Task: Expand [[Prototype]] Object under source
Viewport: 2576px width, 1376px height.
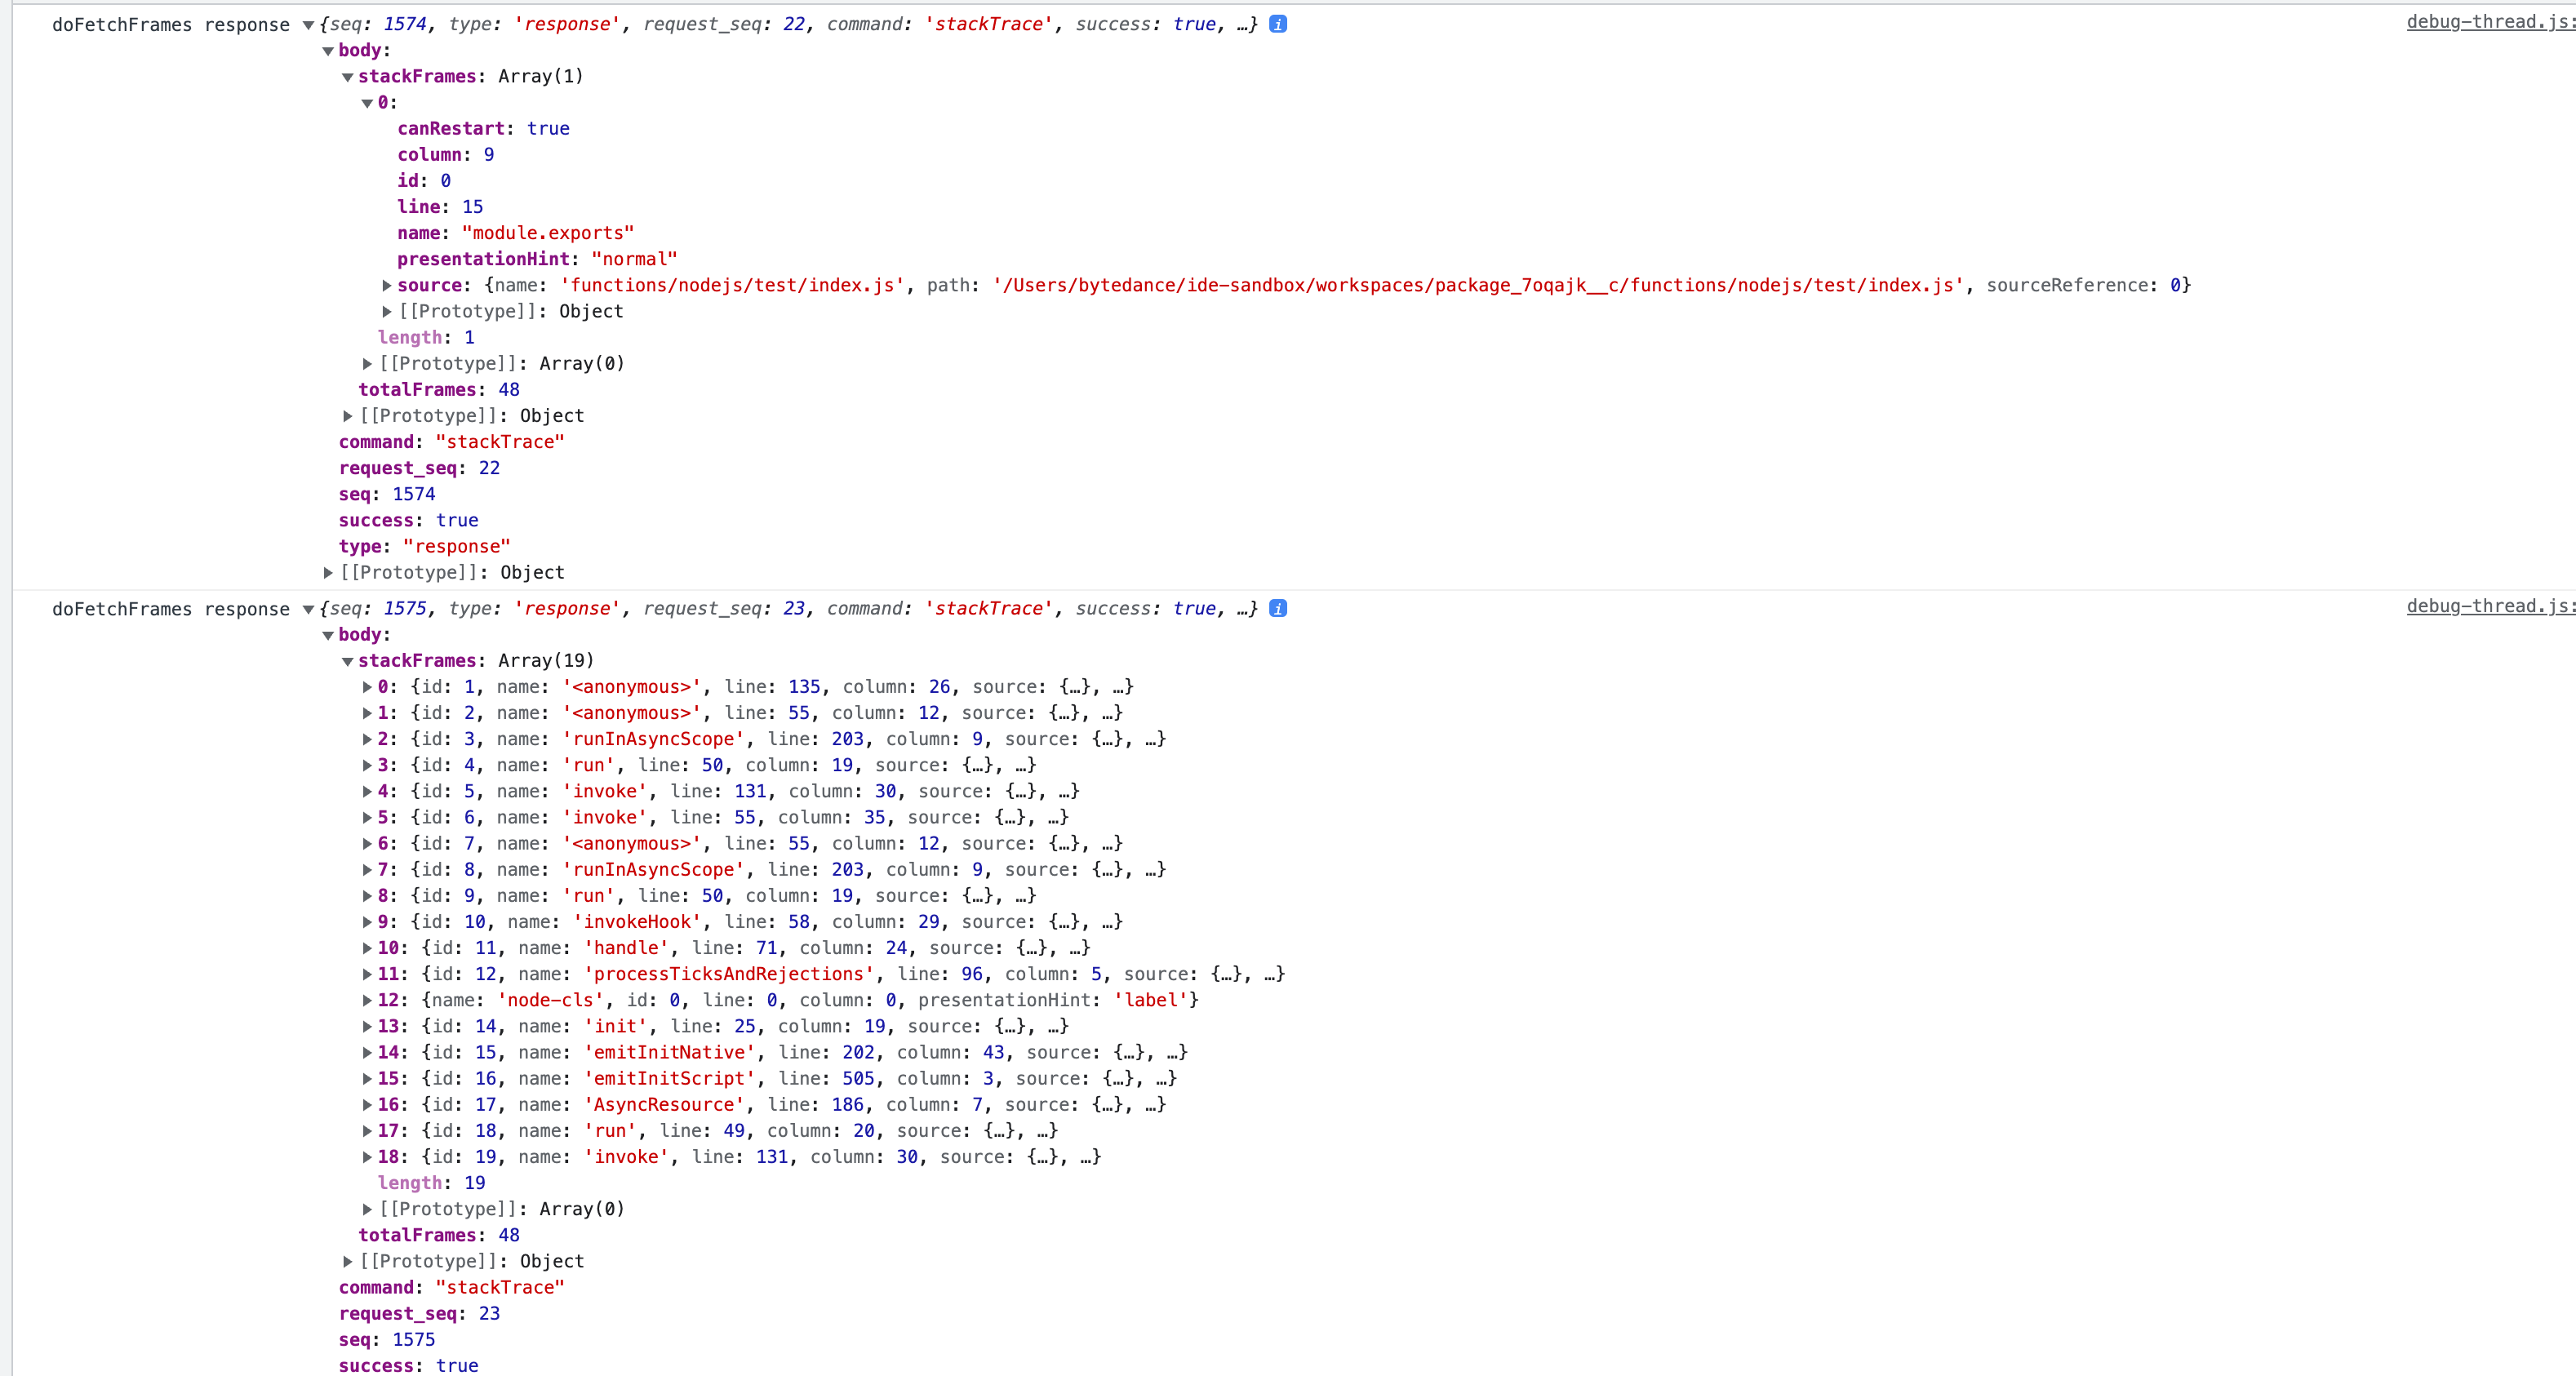Action: (386, 311)
